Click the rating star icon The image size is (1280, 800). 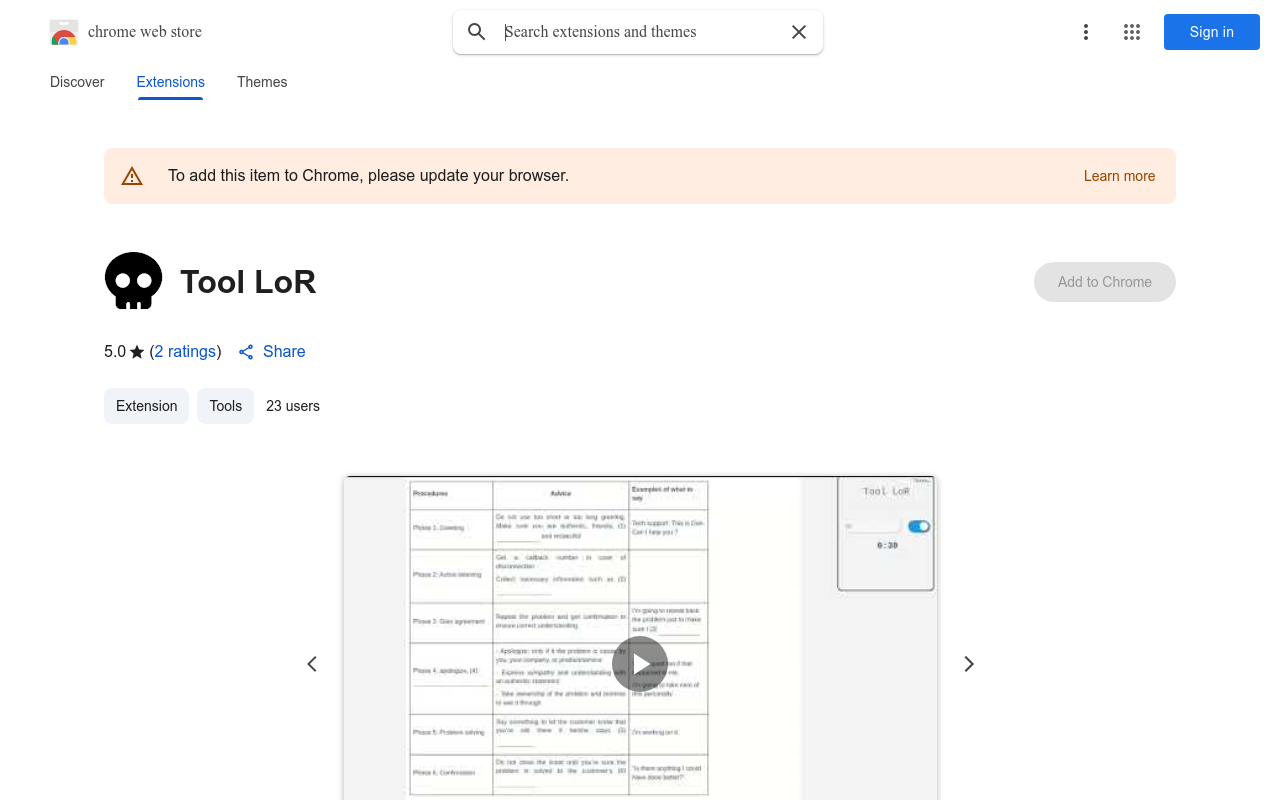point(137,352)
